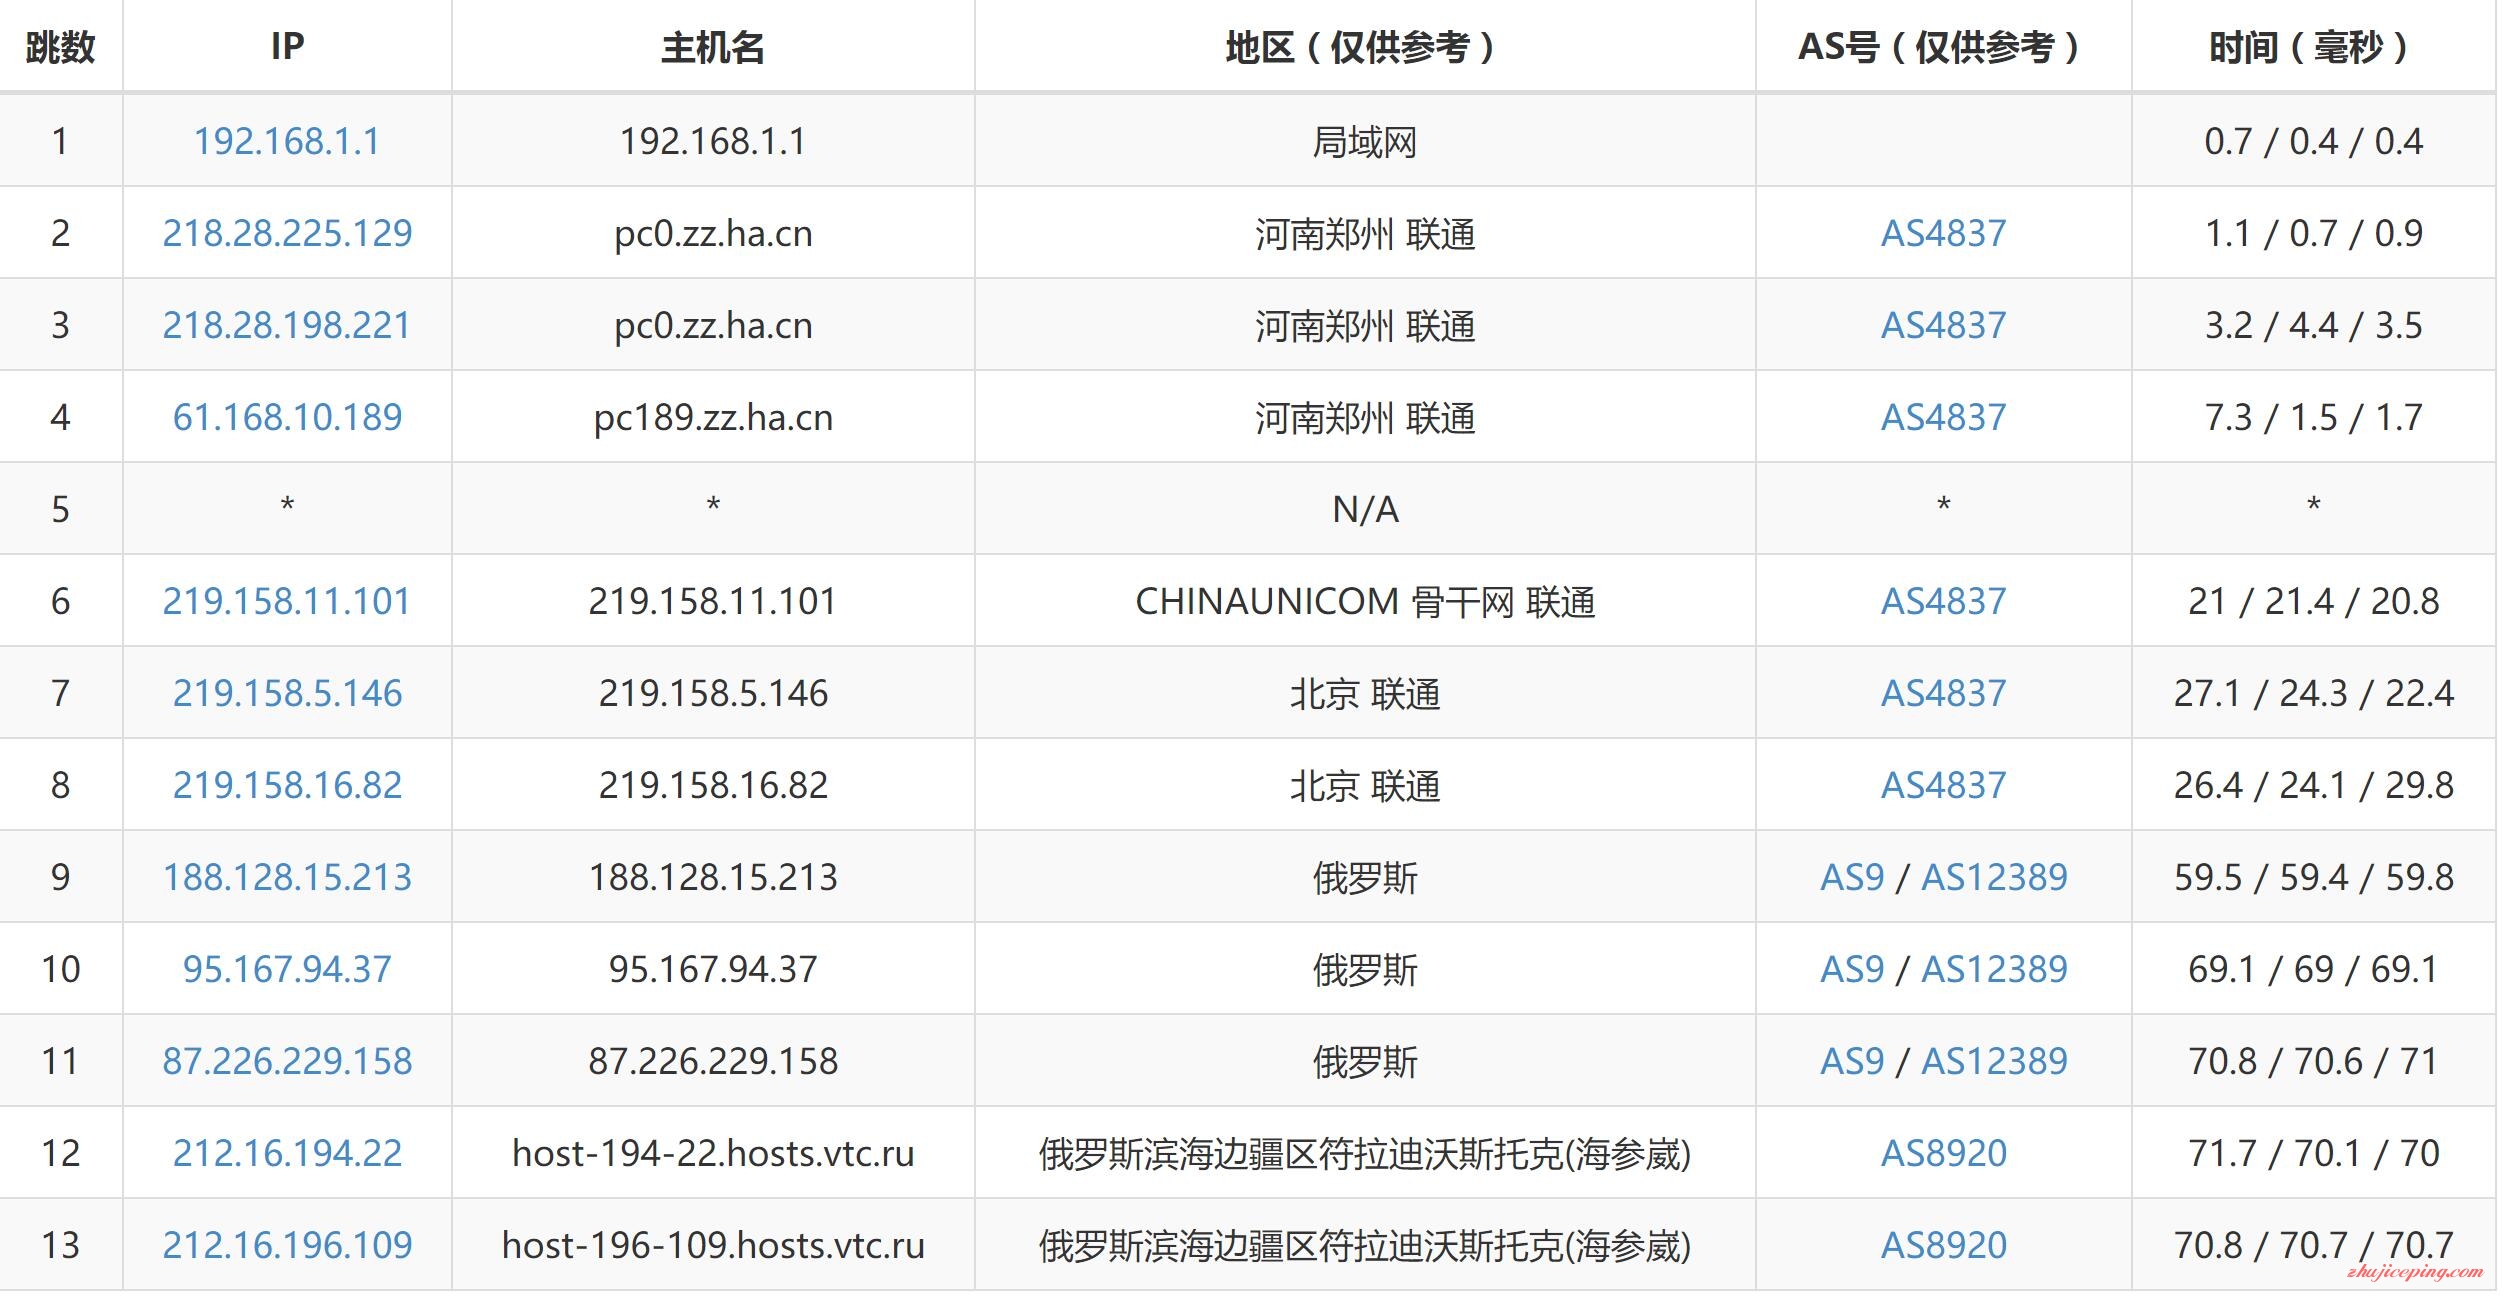The width and height of the screenshot is (2502, 1305).
Task: Click AS12389 link in hop 9 row
Action: coord(1994,877)
